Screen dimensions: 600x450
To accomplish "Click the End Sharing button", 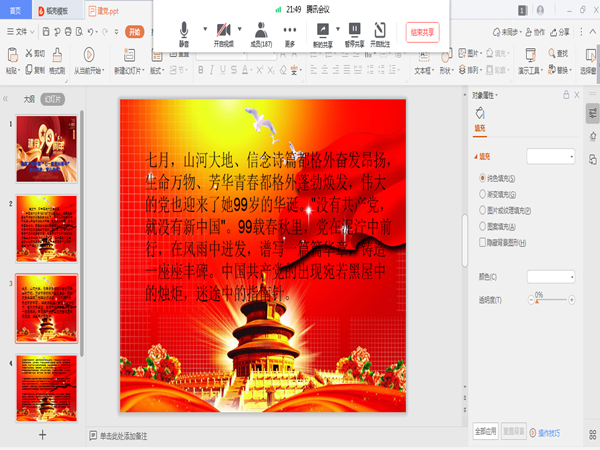I will 422,33.
